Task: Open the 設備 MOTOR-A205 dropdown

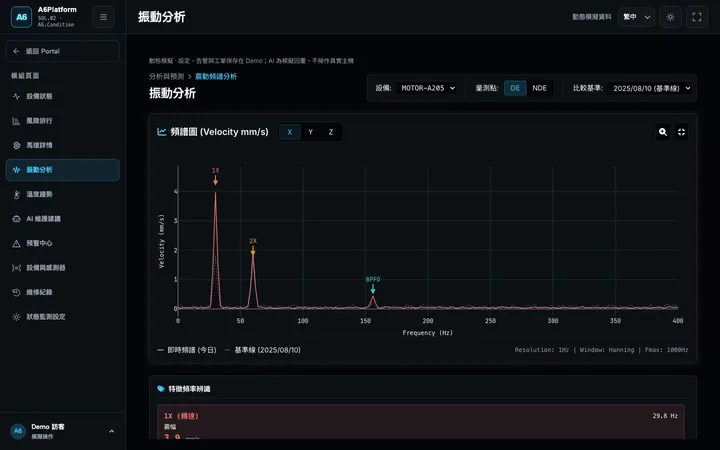Action: [426, 88]
